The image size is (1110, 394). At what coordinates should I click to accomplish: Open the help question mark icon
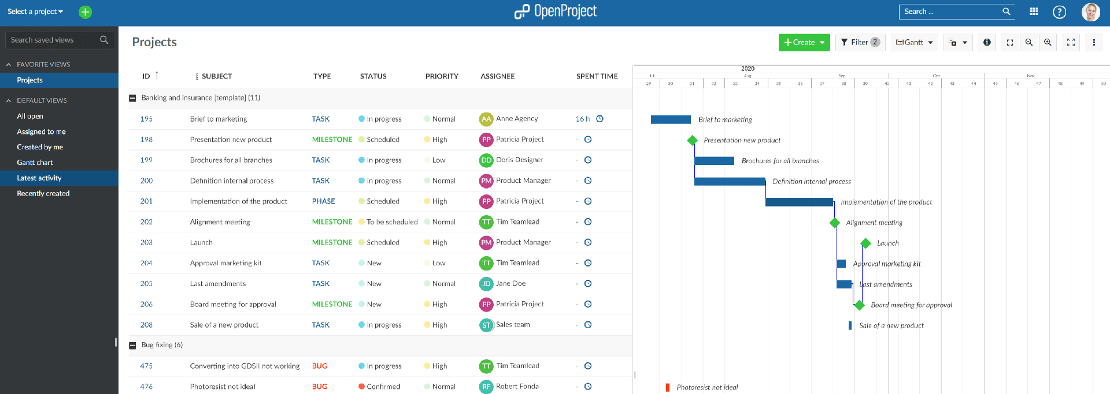1059,12
